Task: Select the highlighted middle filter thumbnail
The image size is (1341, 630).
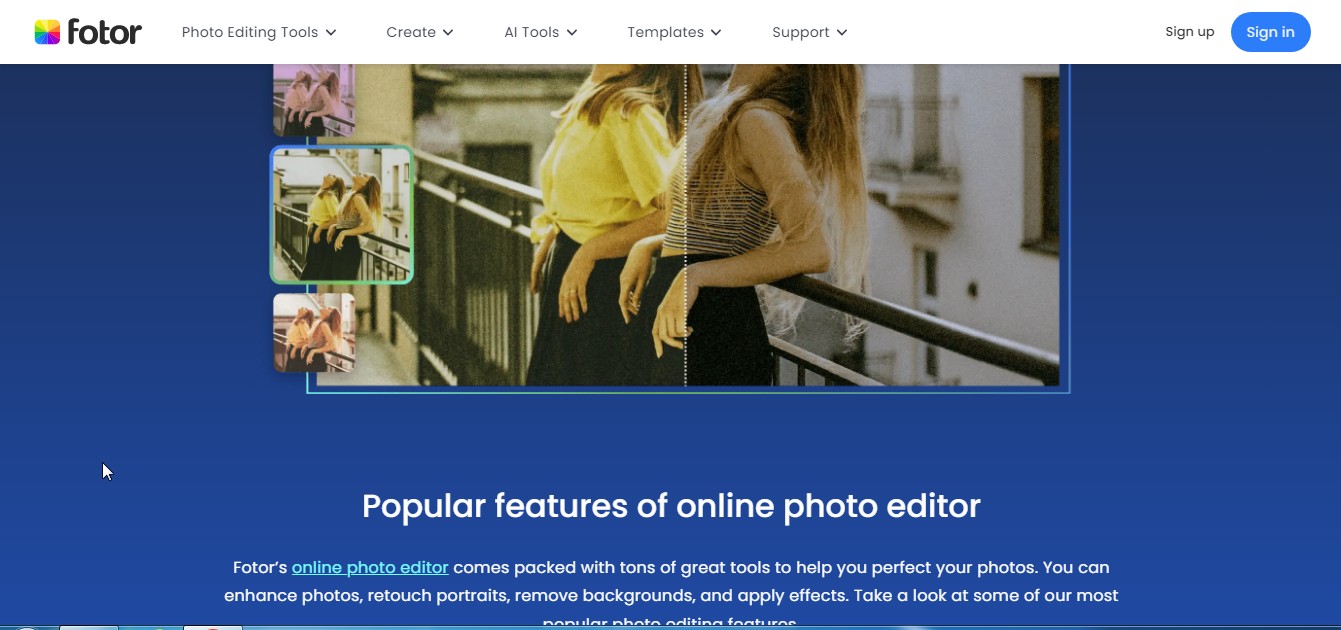Action: 341,214
